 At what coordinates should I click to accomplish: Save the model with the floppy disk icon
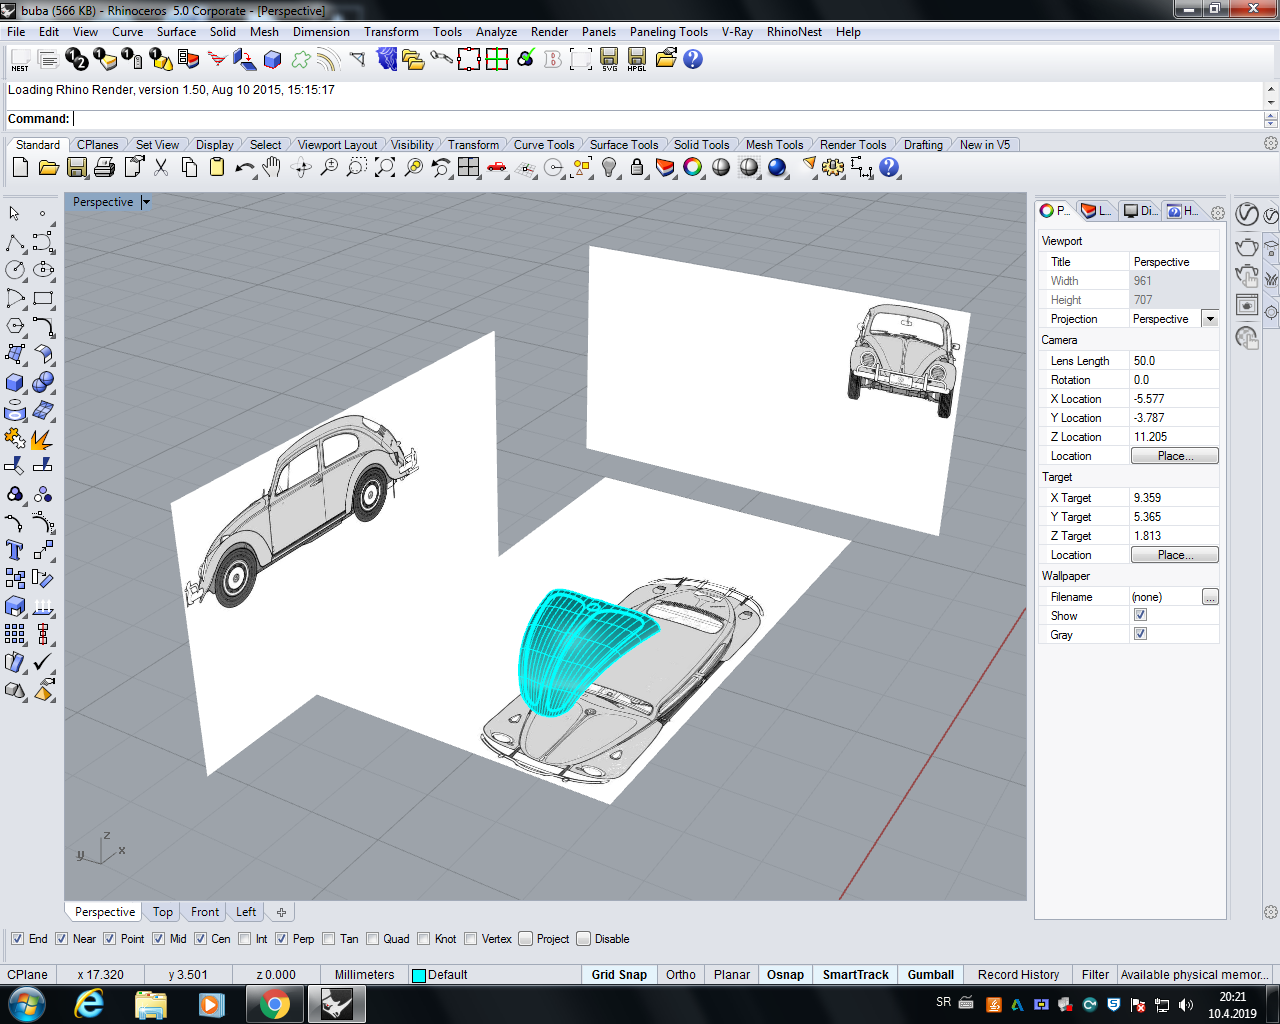tap(77, 168)
